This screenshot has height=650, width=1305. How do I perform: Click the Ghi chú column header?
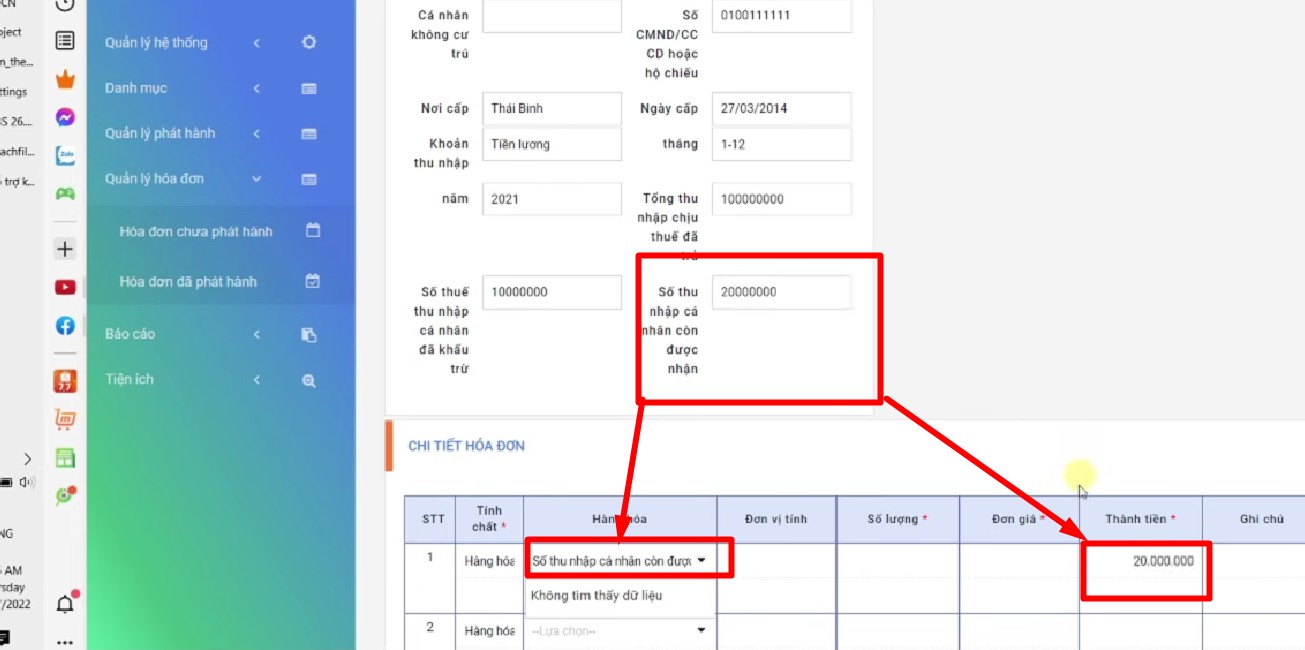coord(1260,519)
